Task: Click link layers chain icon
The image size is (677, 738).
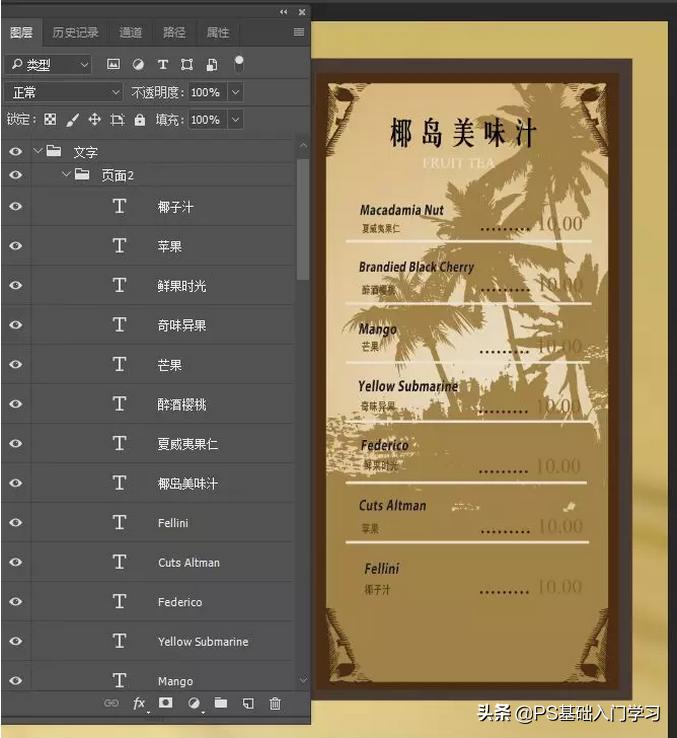Action: [x=111, y=703]
